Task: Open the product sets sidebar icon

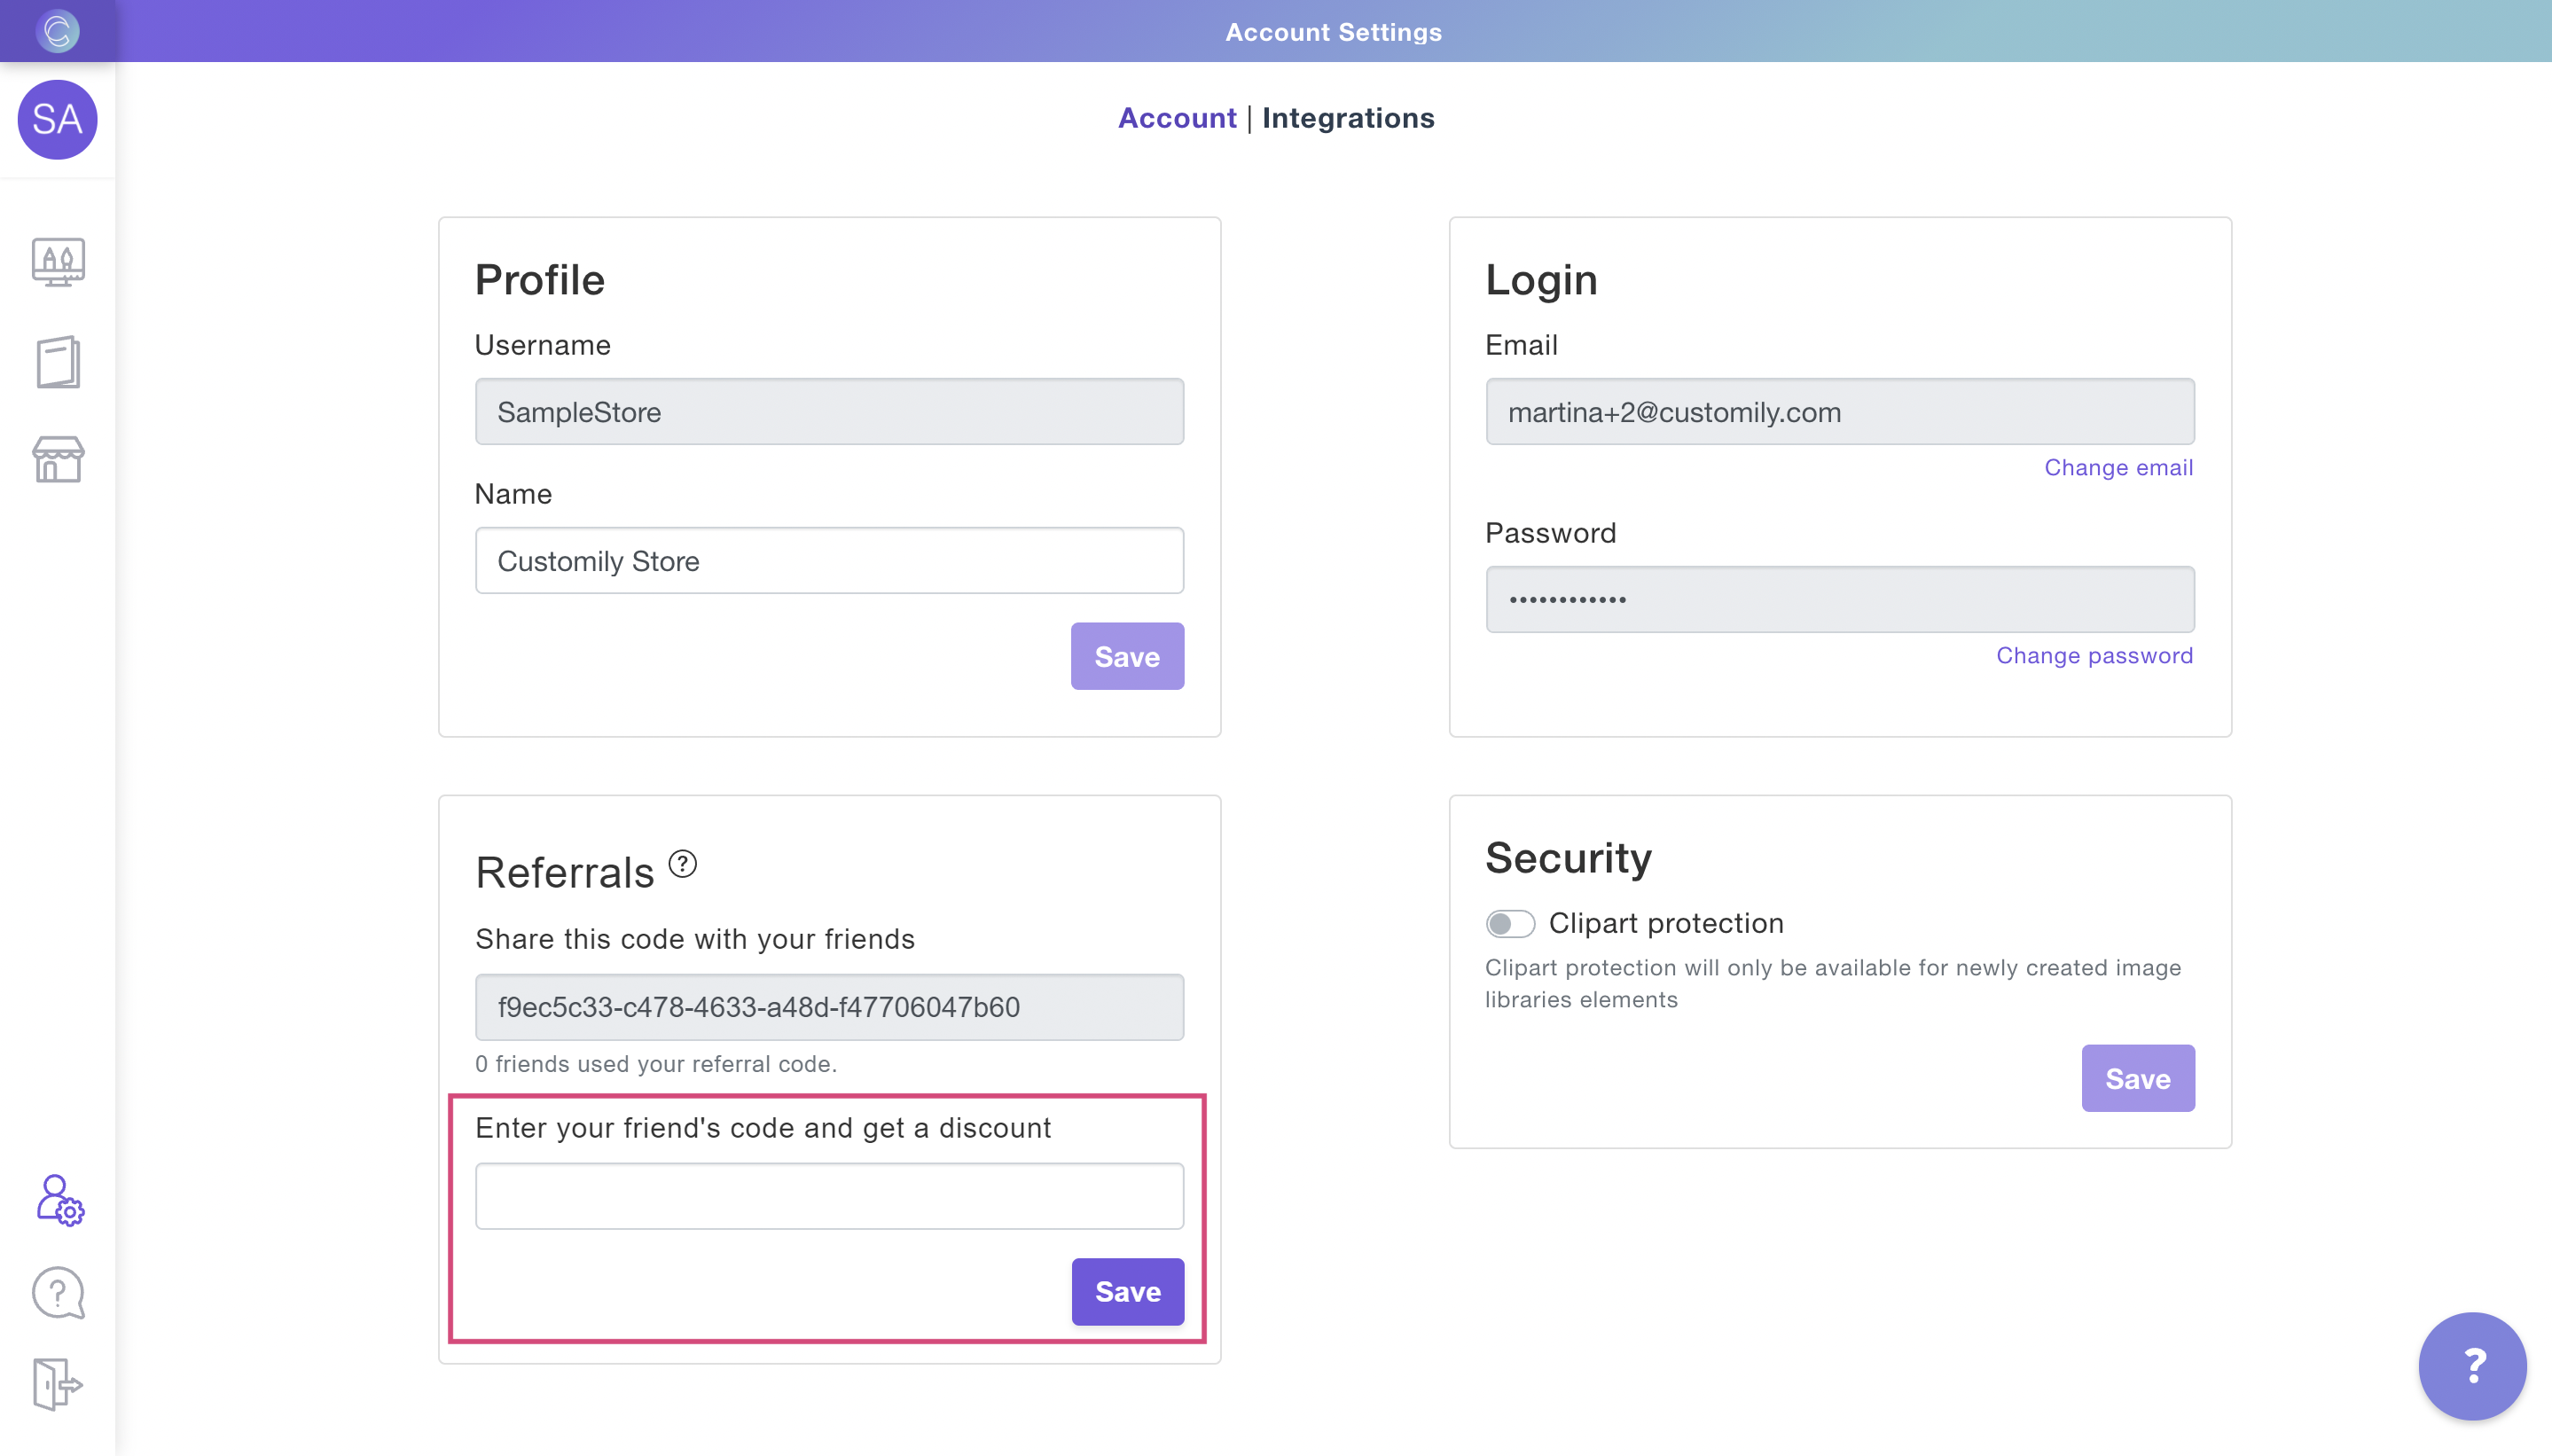Action: [x=58, y=362]
